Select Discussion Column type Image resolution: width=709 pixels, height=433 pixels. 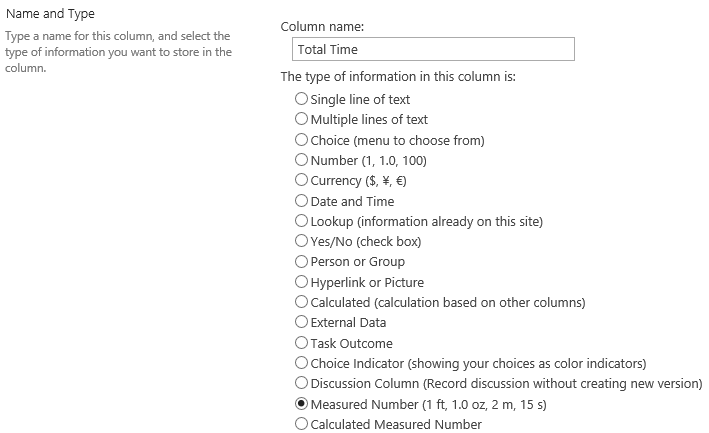click(x=301, y=383)
